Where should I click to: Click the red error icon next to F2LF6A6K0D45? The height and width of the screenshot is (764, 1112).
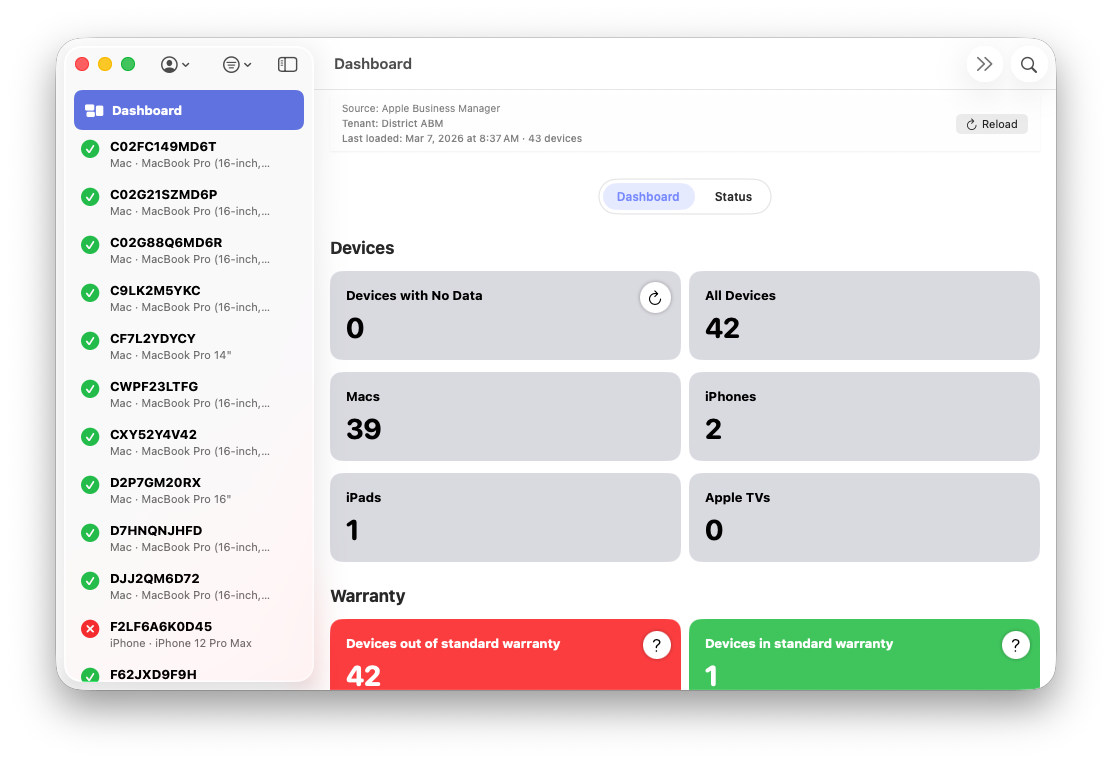[x=90, y=628]
